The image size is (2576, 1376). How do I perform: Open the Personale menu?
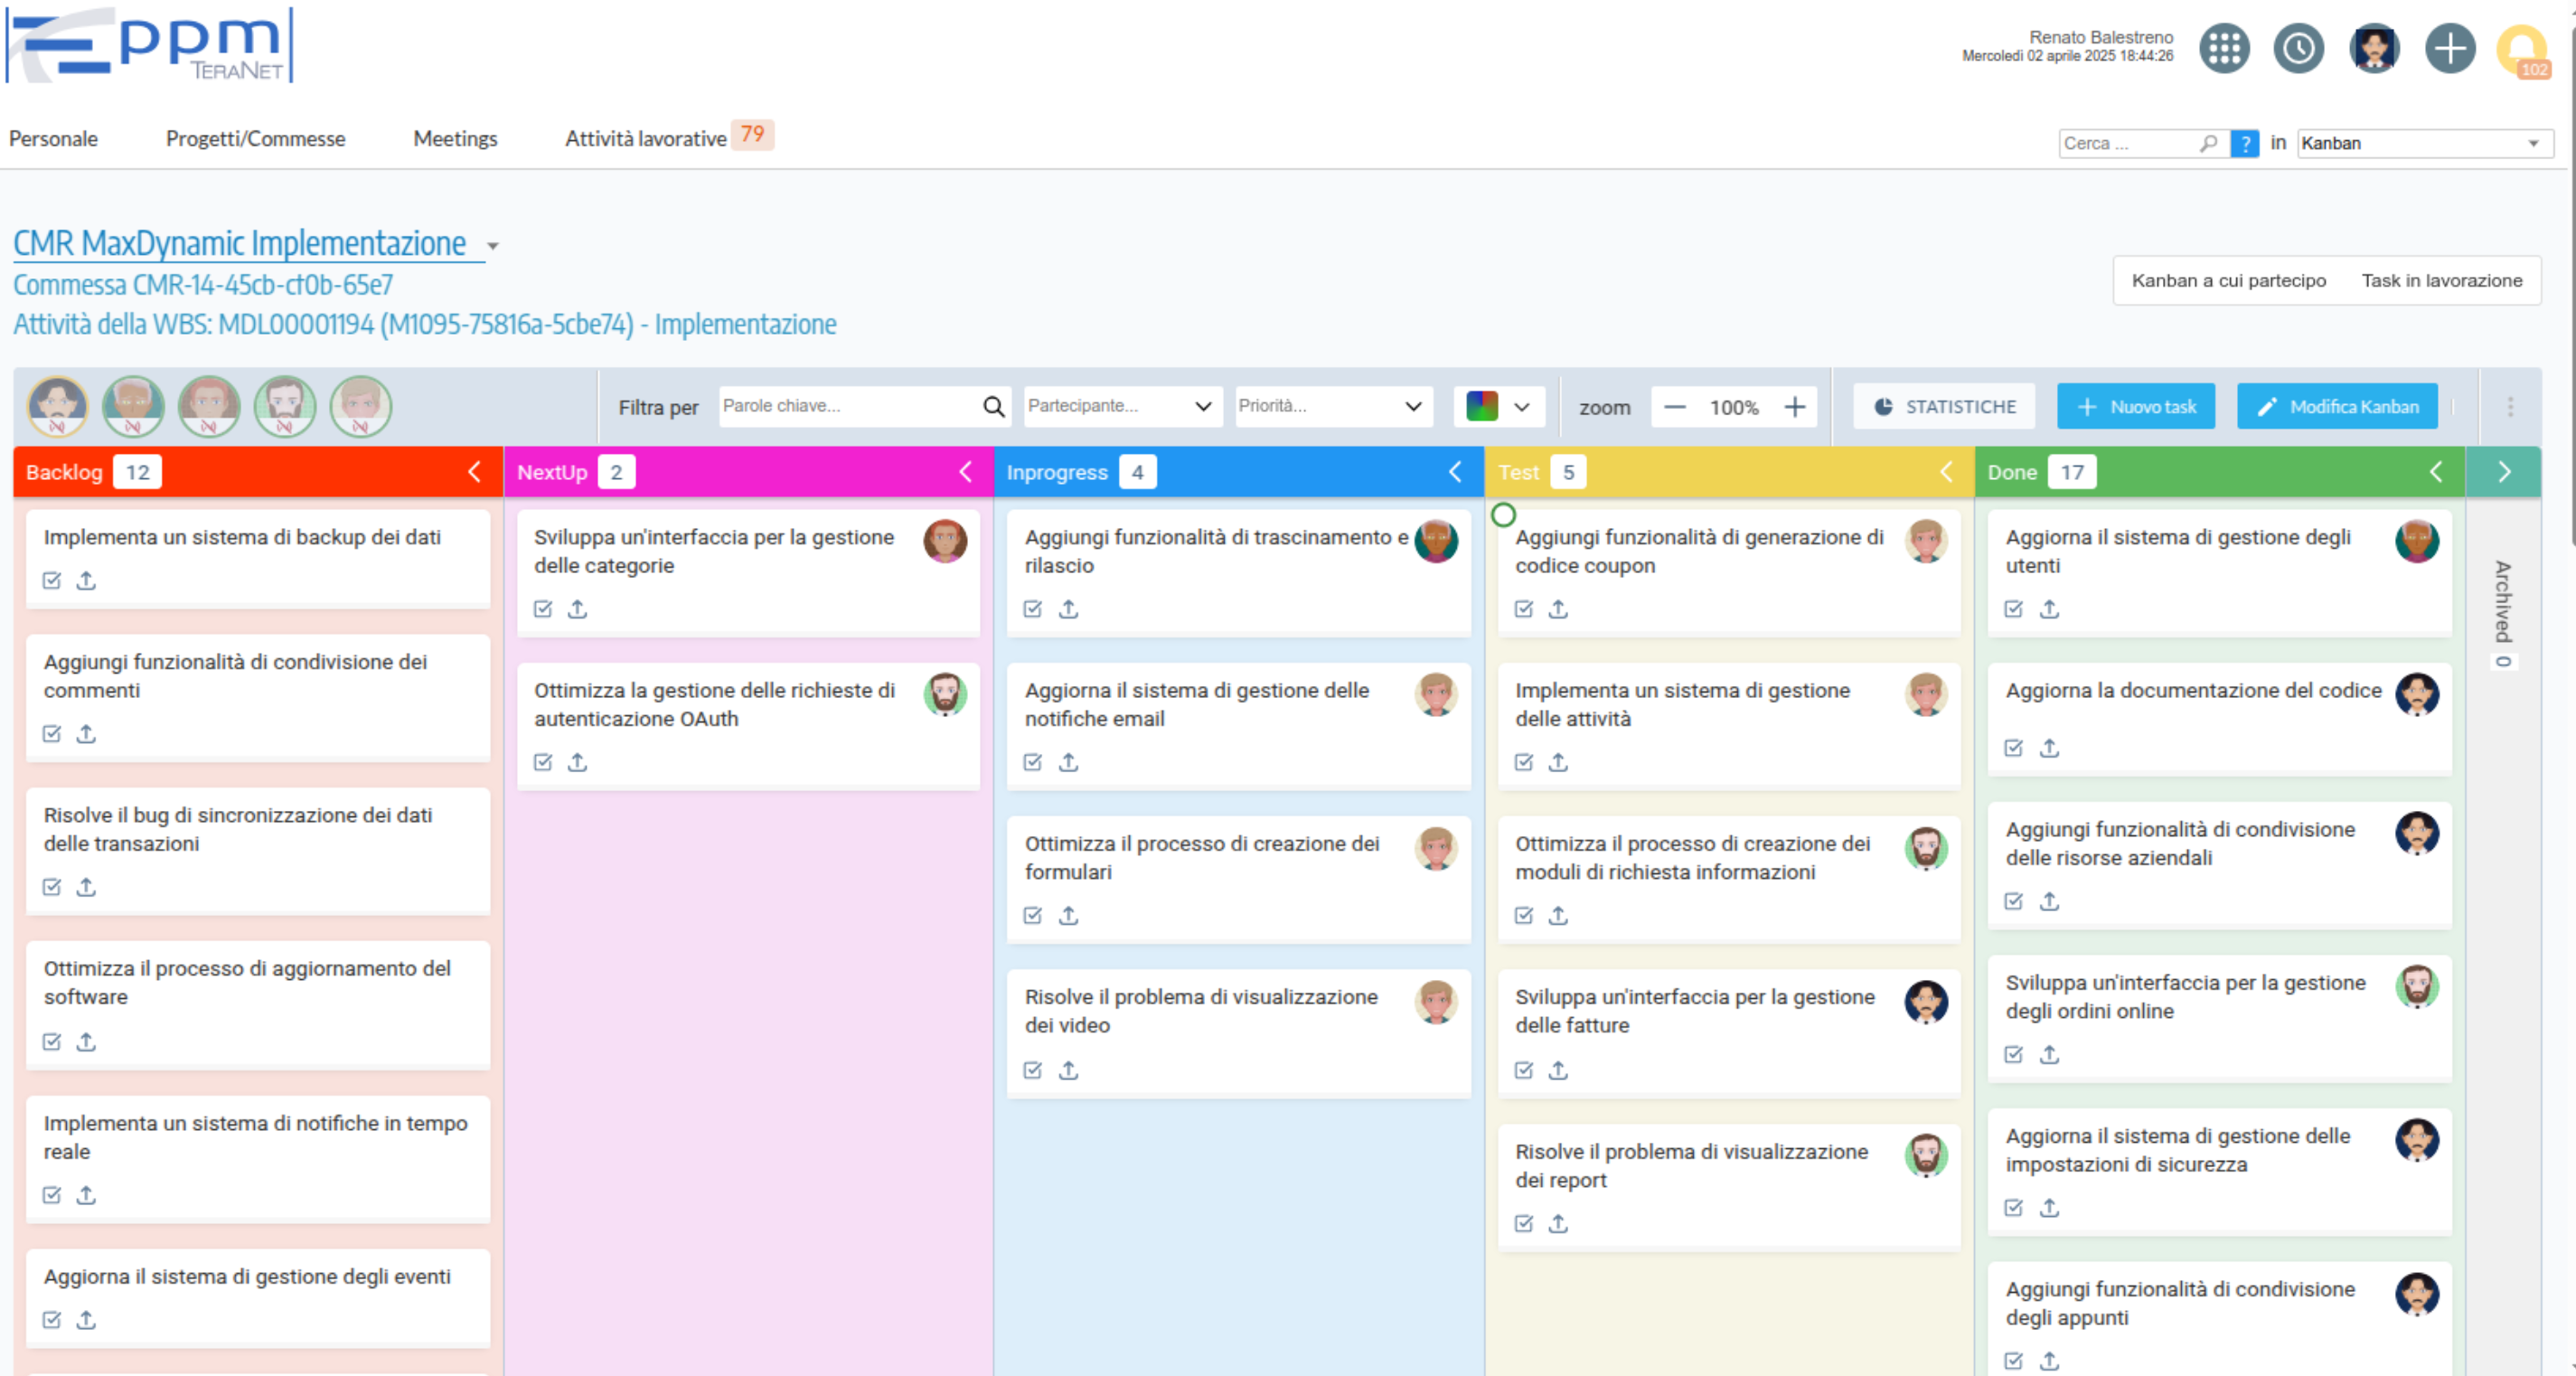click(x=53, y=139)
